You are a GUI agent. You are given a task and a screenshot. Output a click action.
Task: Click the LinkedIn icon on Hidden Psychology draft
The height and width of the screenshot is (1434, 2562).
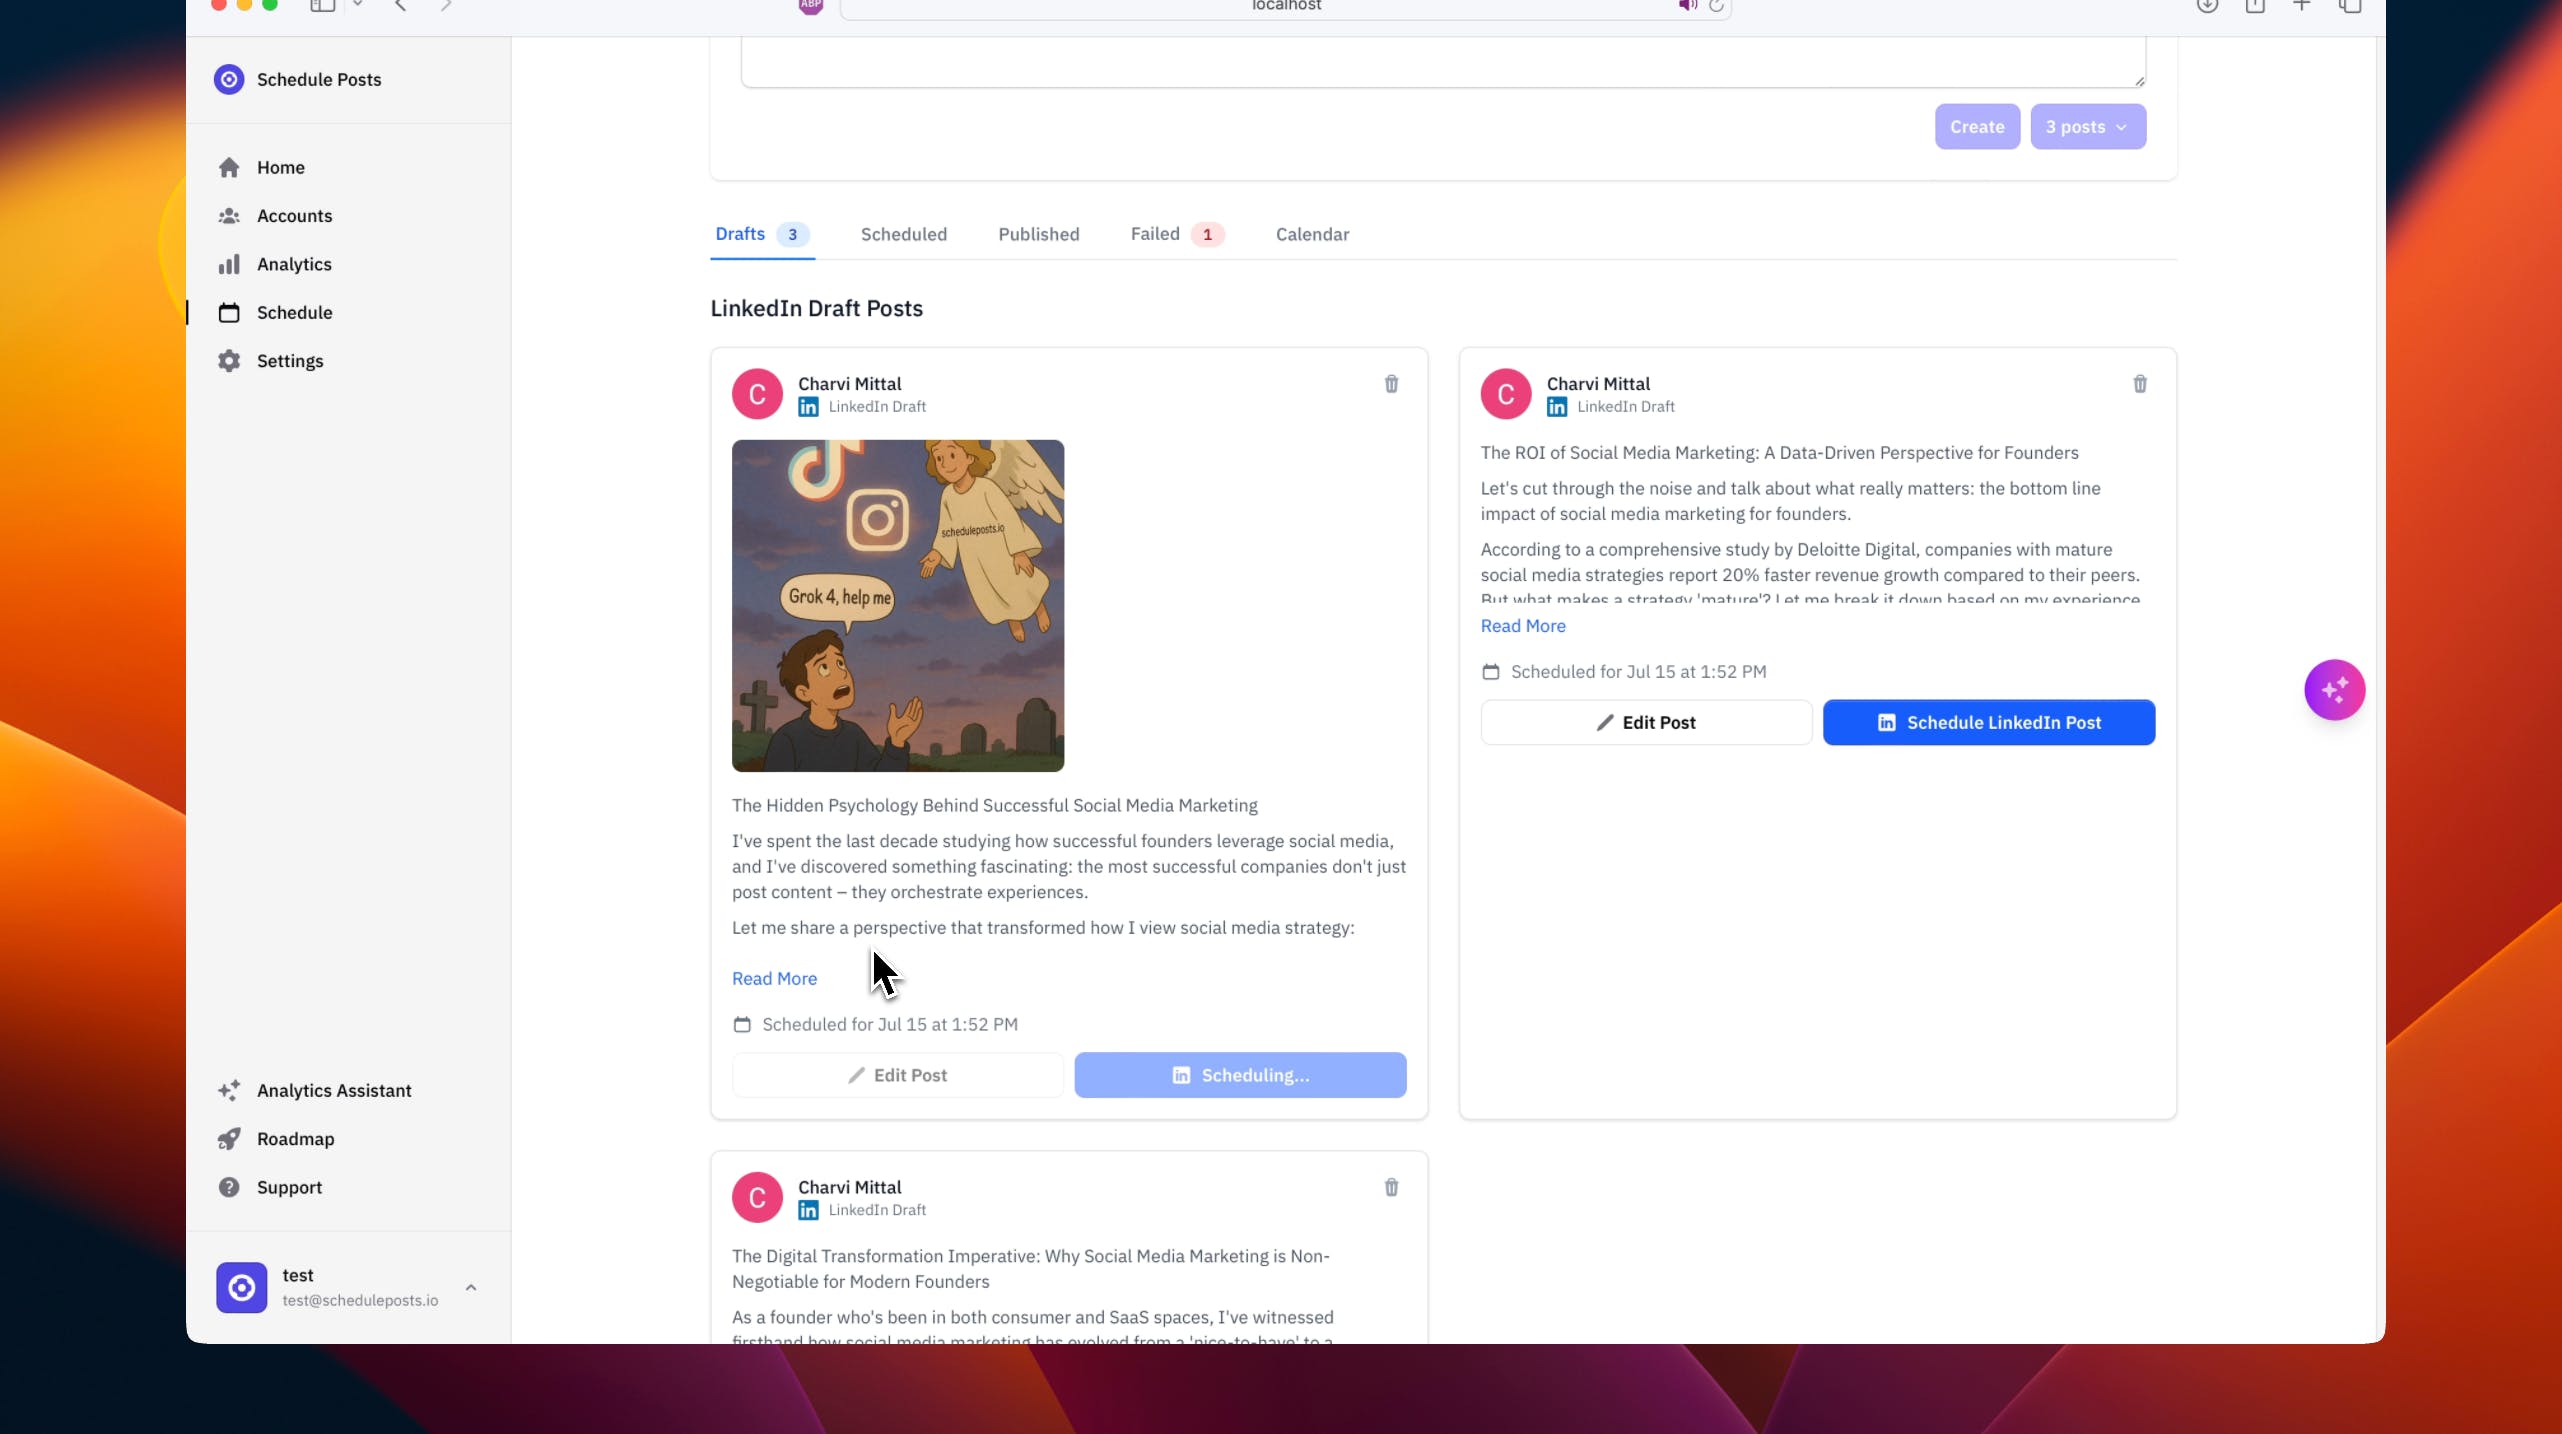(x=808, y=407)
